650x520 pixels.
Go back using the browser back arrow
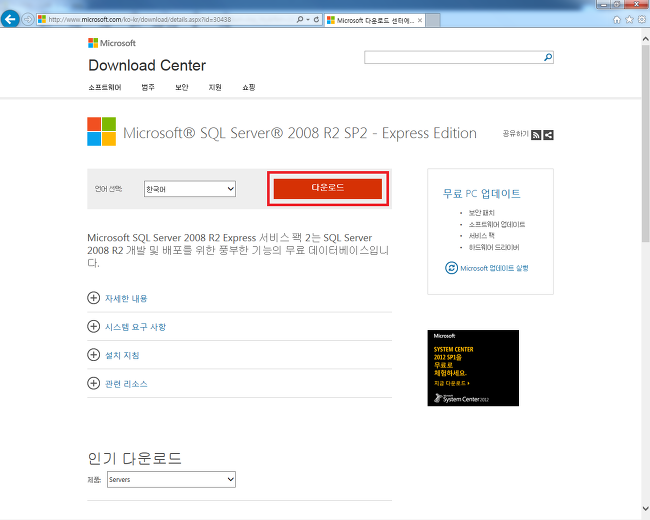pyautogui.click(x=10, y=19)
